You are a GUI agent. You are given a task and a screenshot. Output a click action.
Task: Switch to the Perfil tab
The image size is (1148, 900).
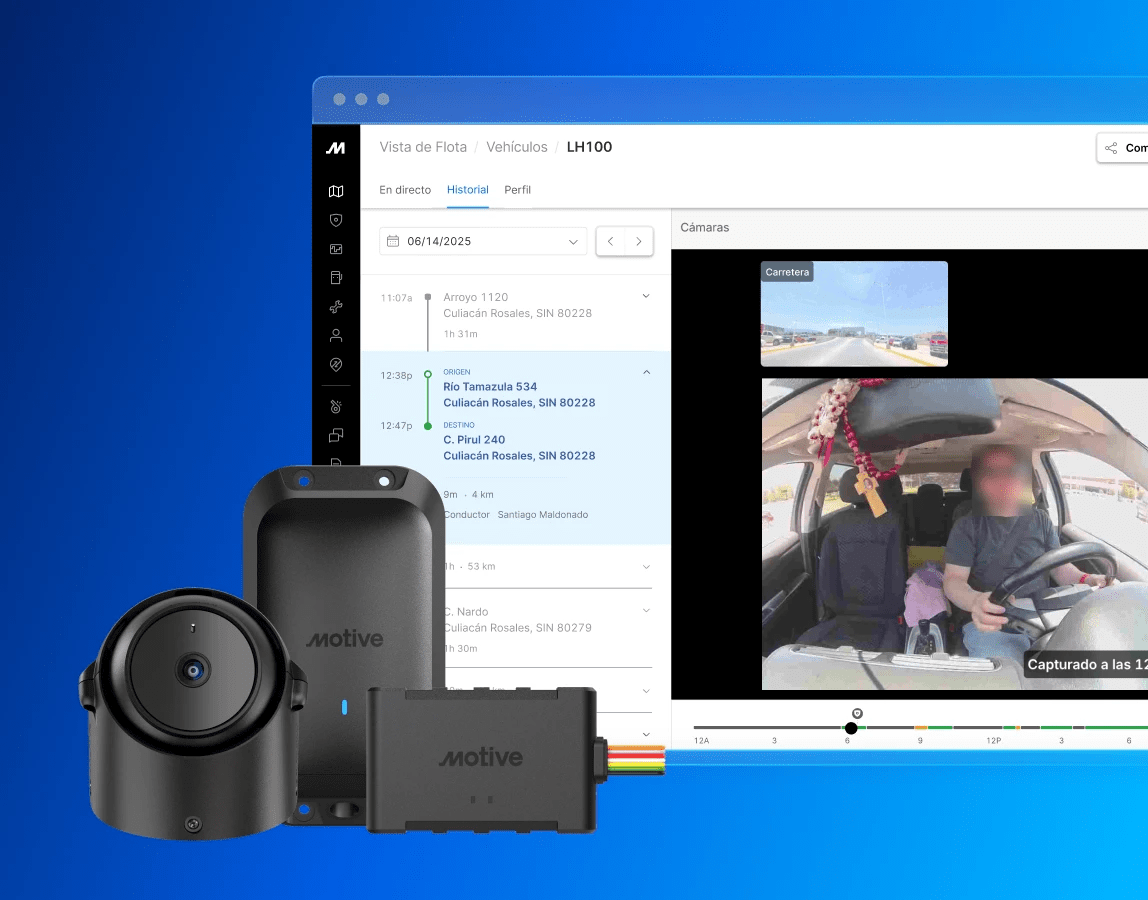click(517, 190)
